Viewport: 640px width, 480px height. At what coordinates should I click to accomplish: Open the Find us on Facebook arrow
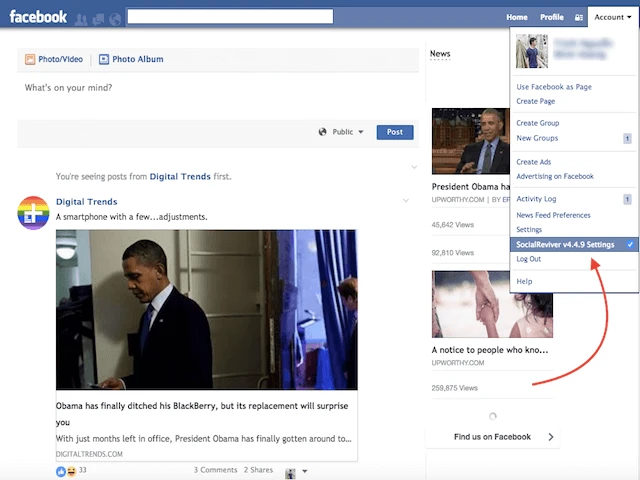[551, 437]
